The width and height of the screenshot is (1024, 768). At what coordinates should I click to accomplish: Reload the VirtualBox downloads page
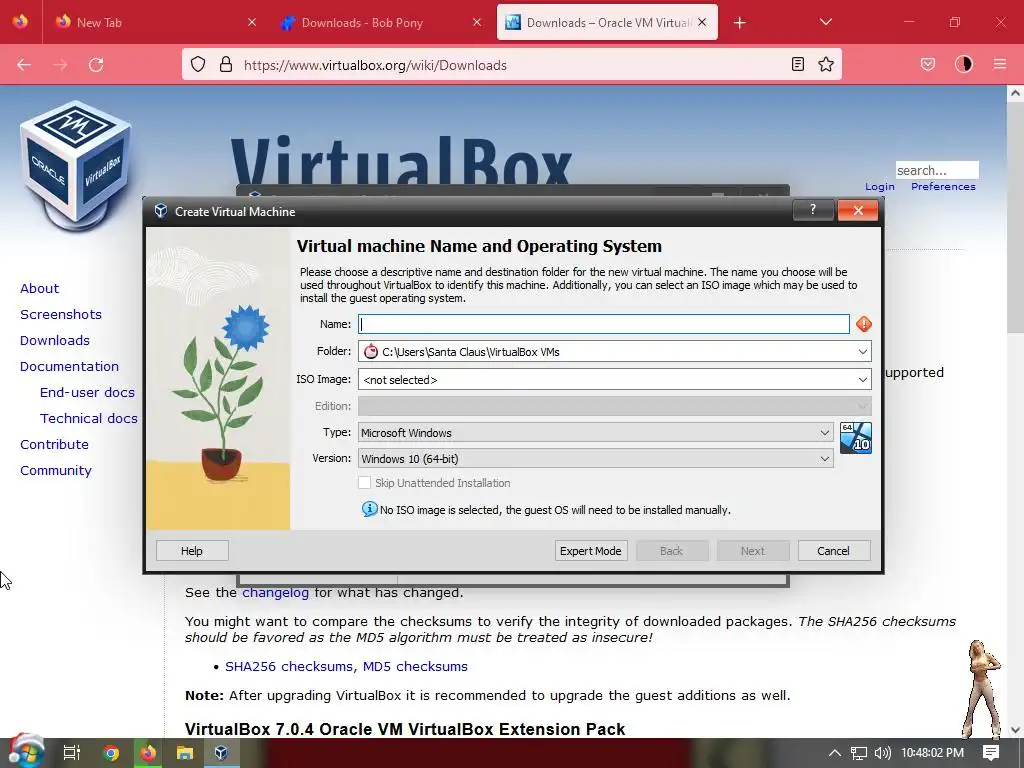96,65
